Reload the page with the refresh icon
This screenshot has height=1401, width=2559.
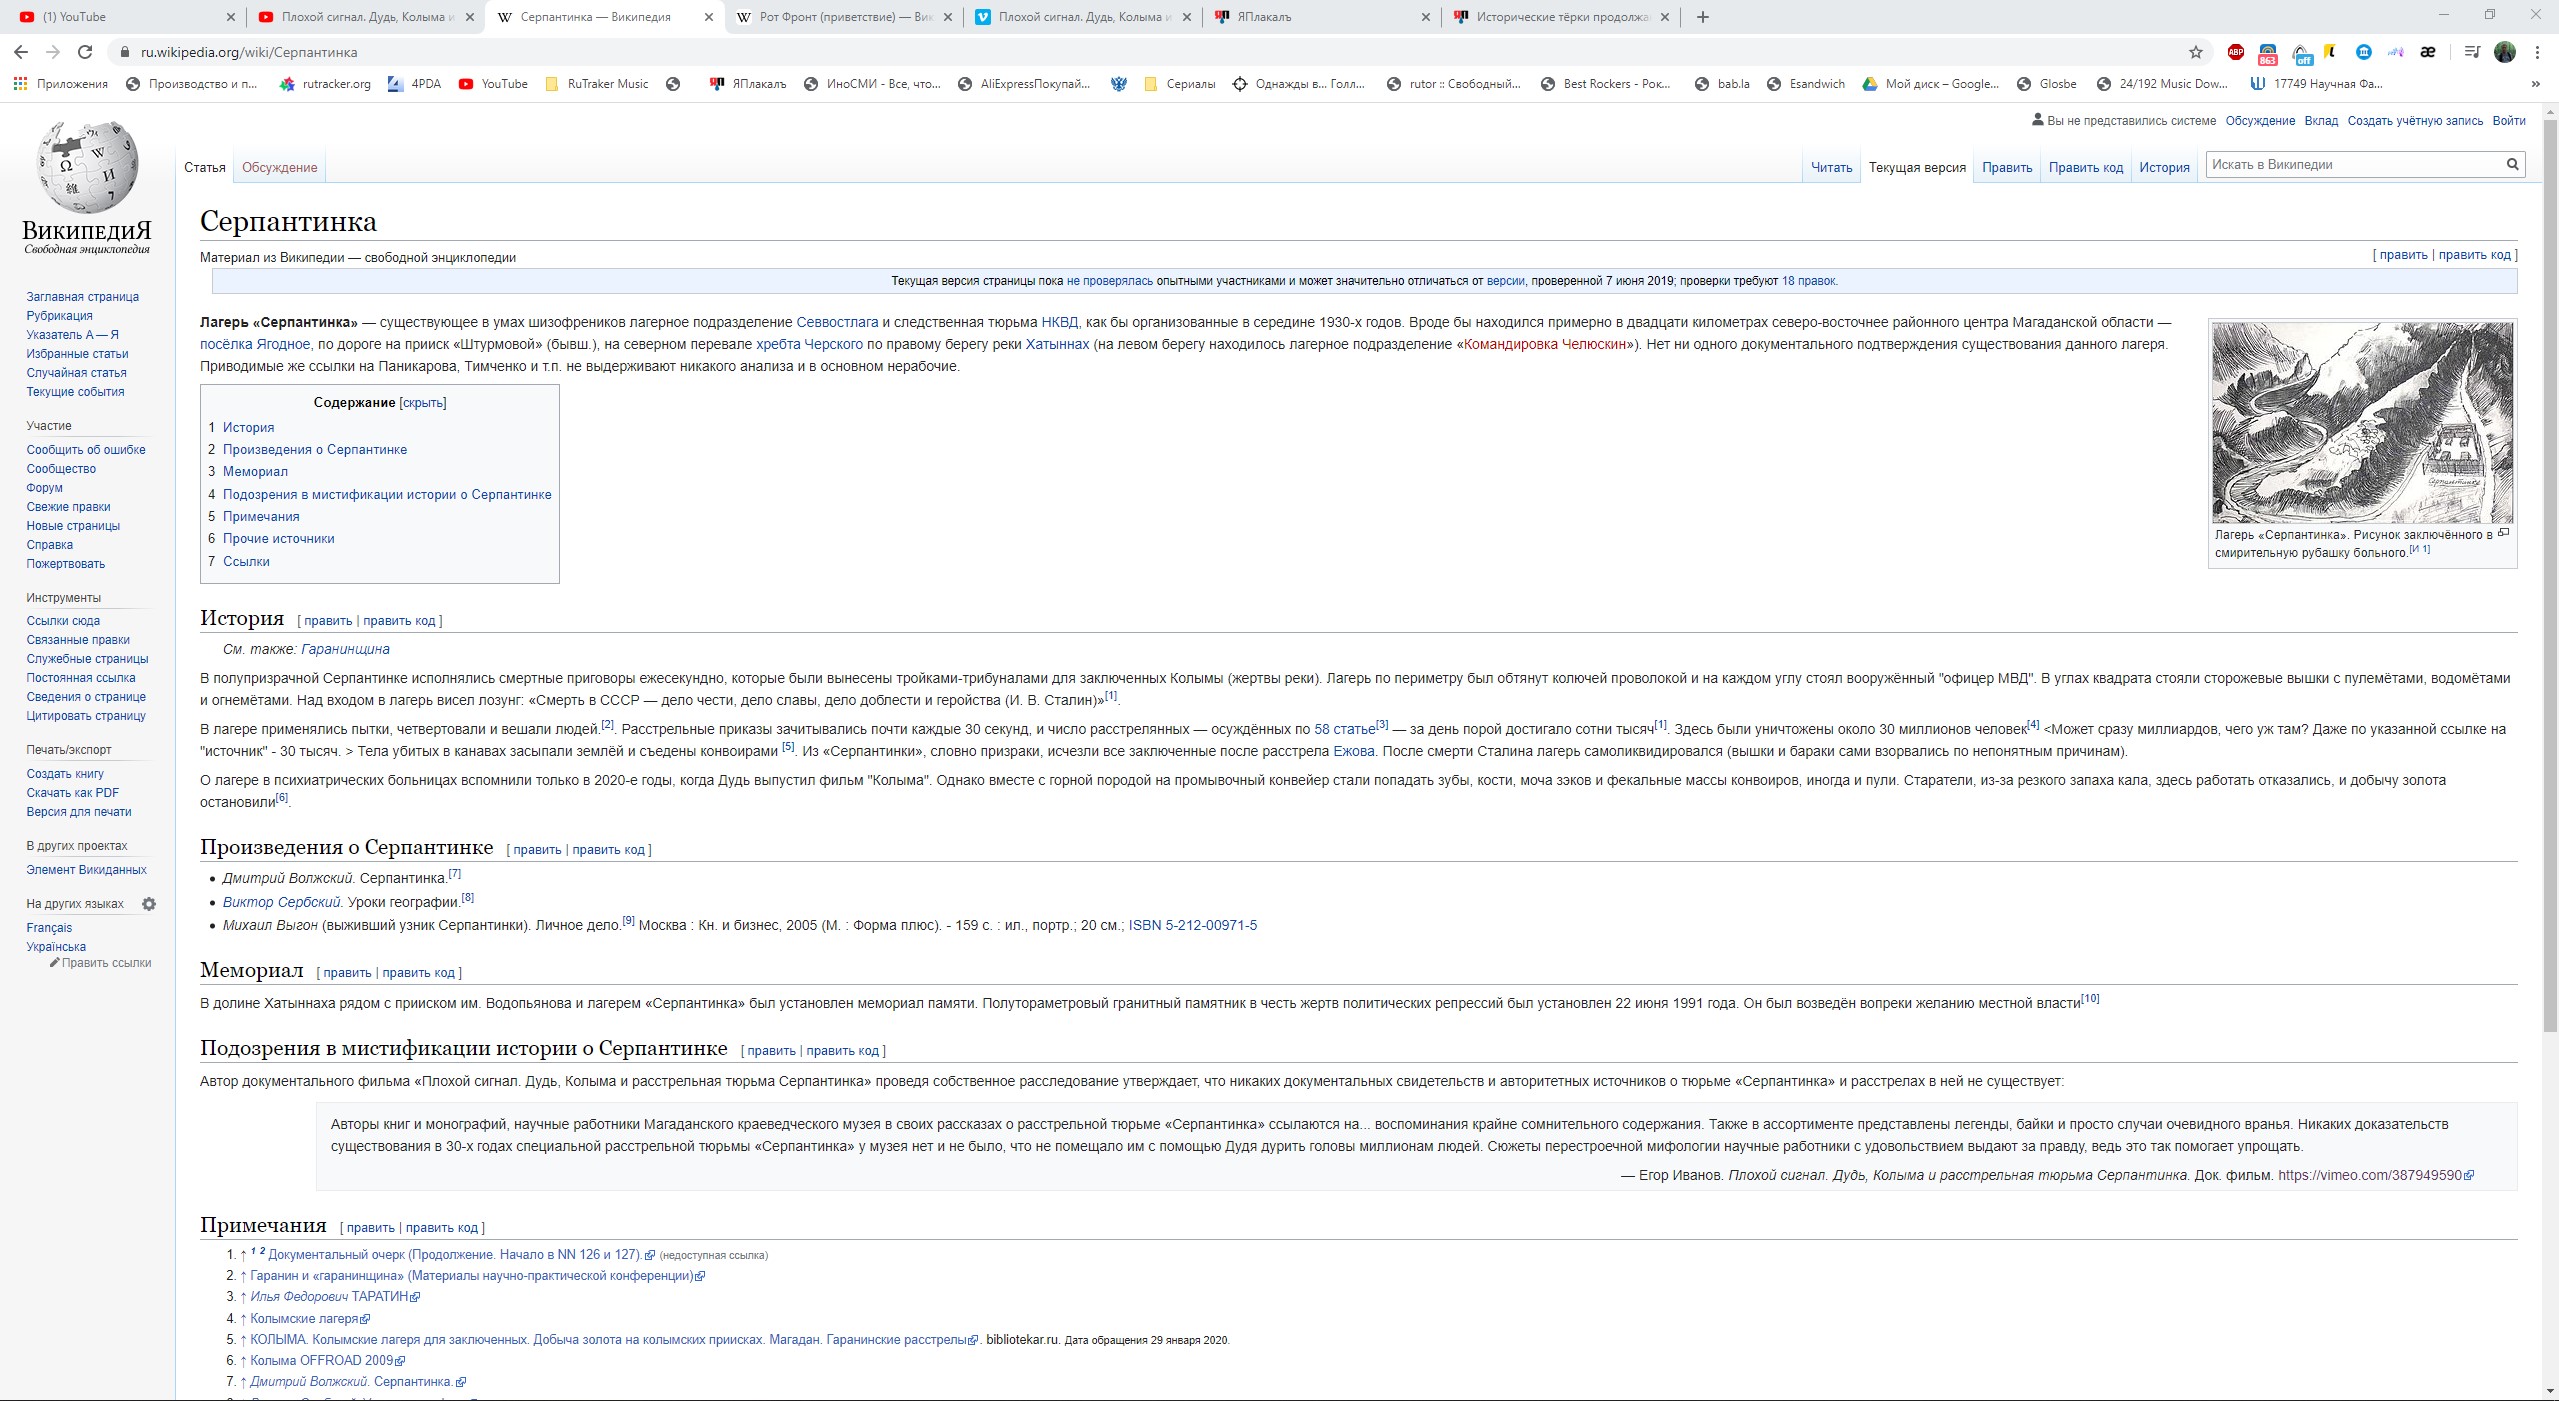point(85,52)
